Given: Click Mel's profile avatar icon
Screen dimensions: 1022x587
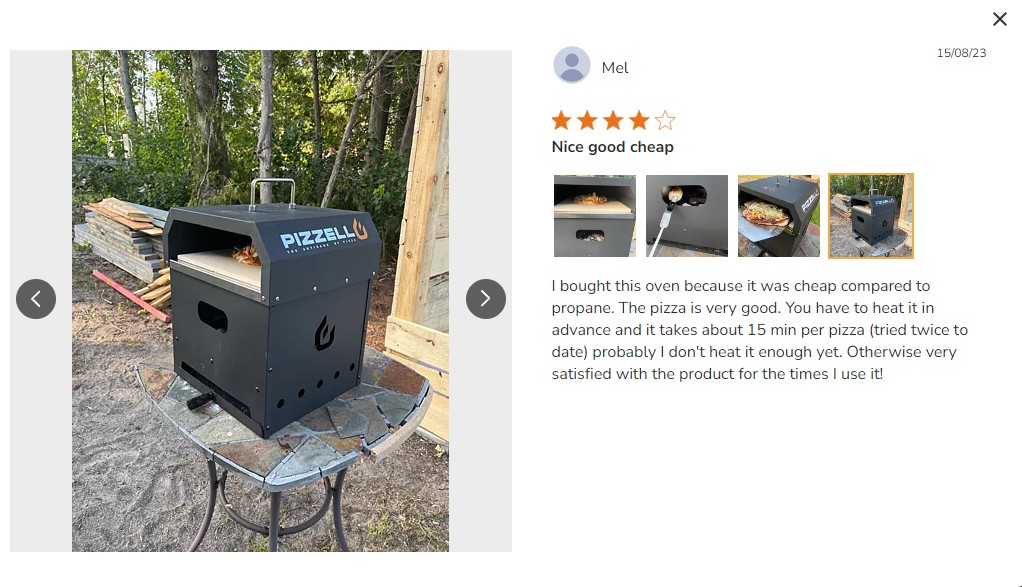Looking at the screenshot, I should 572,65.
